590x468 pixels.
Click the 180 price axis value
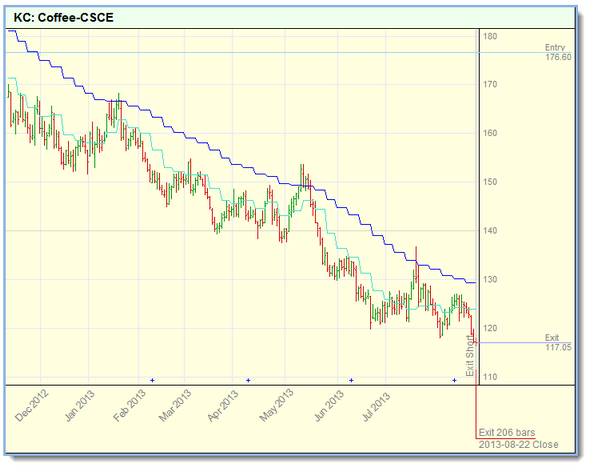coord(490,36)
